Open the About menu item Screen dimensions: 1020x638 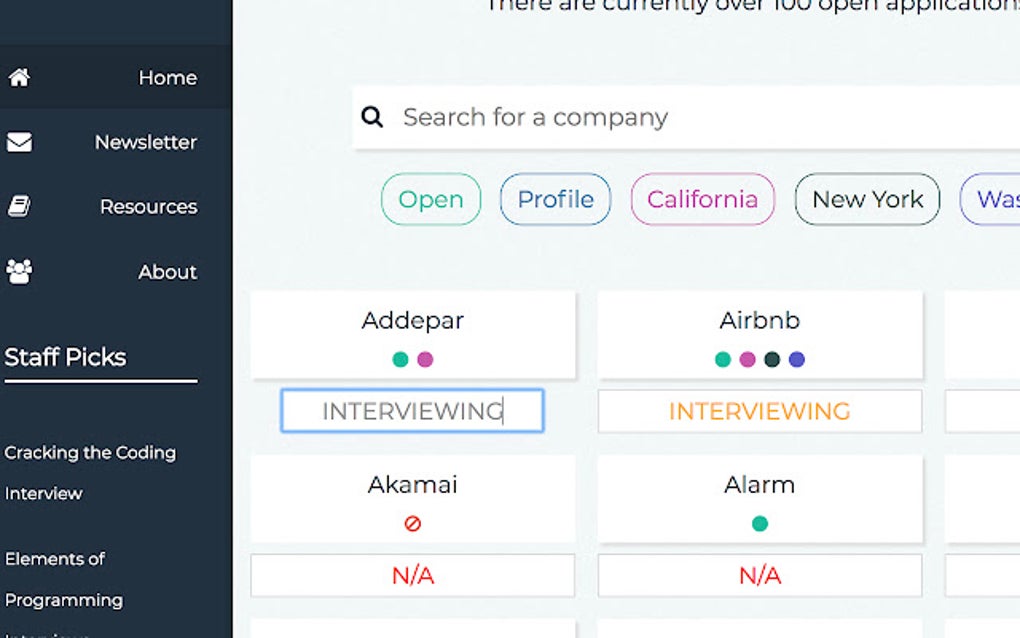[x=167, y=271]
